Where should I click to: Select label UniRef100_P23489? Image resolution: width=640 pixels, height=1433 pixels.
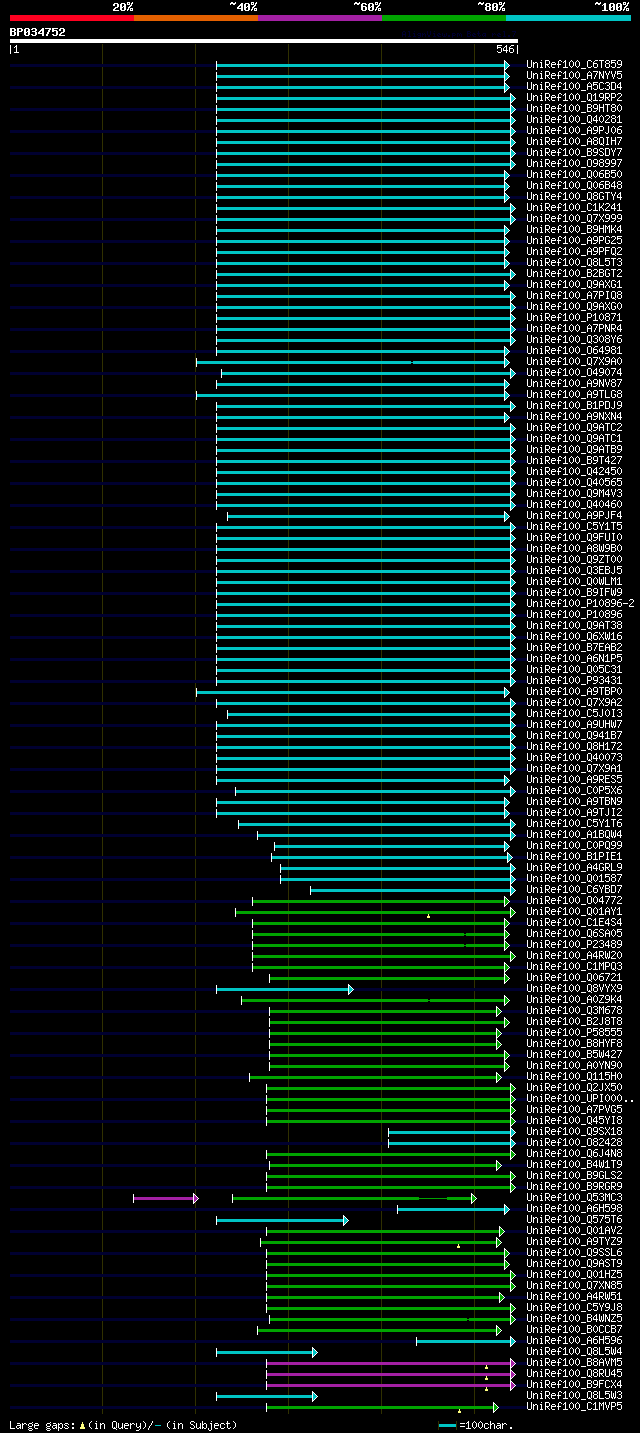pos(574,945)
